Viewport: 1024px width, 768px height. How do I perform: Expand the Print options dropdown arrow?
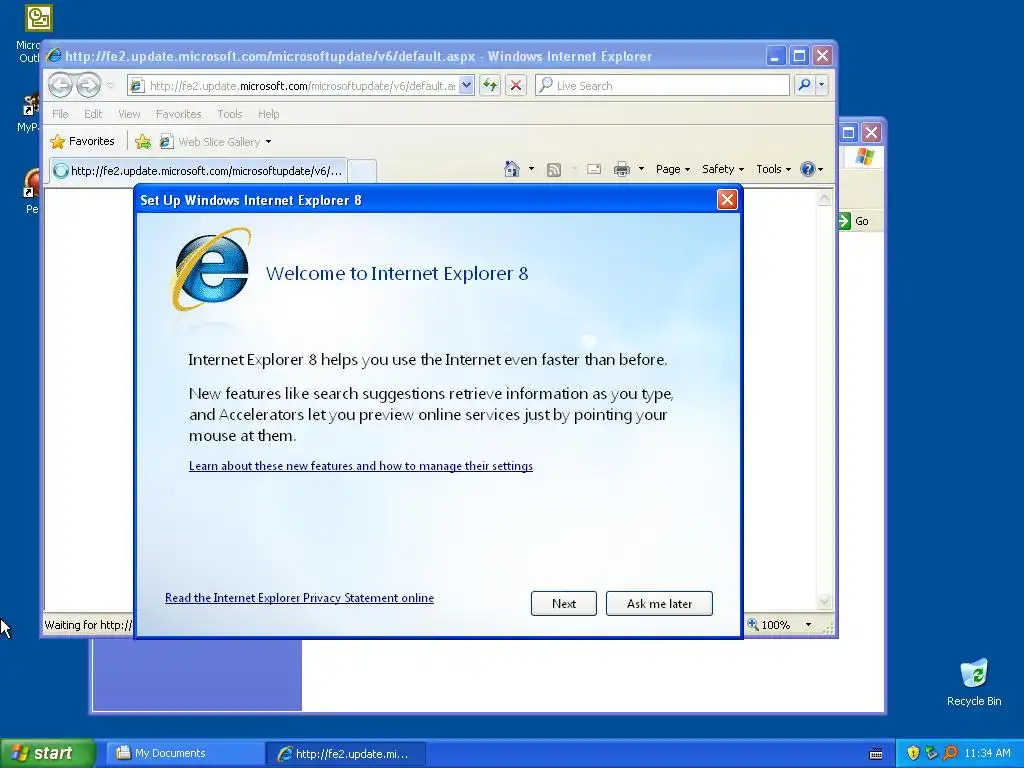pyautogui.click(x=641, y=169)
